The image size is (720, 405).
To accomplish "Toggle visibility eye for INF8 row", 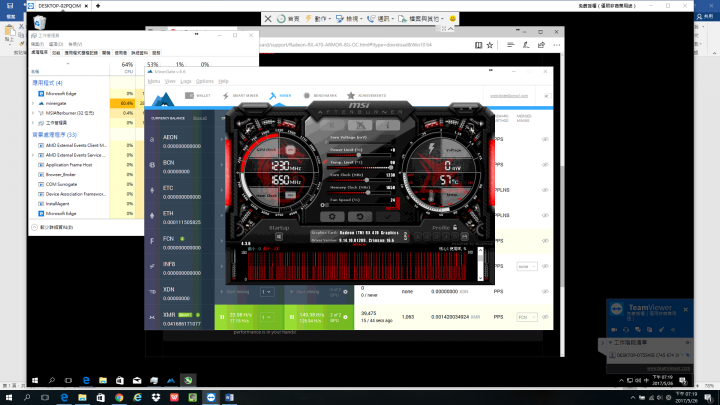I will click(545, 266).
